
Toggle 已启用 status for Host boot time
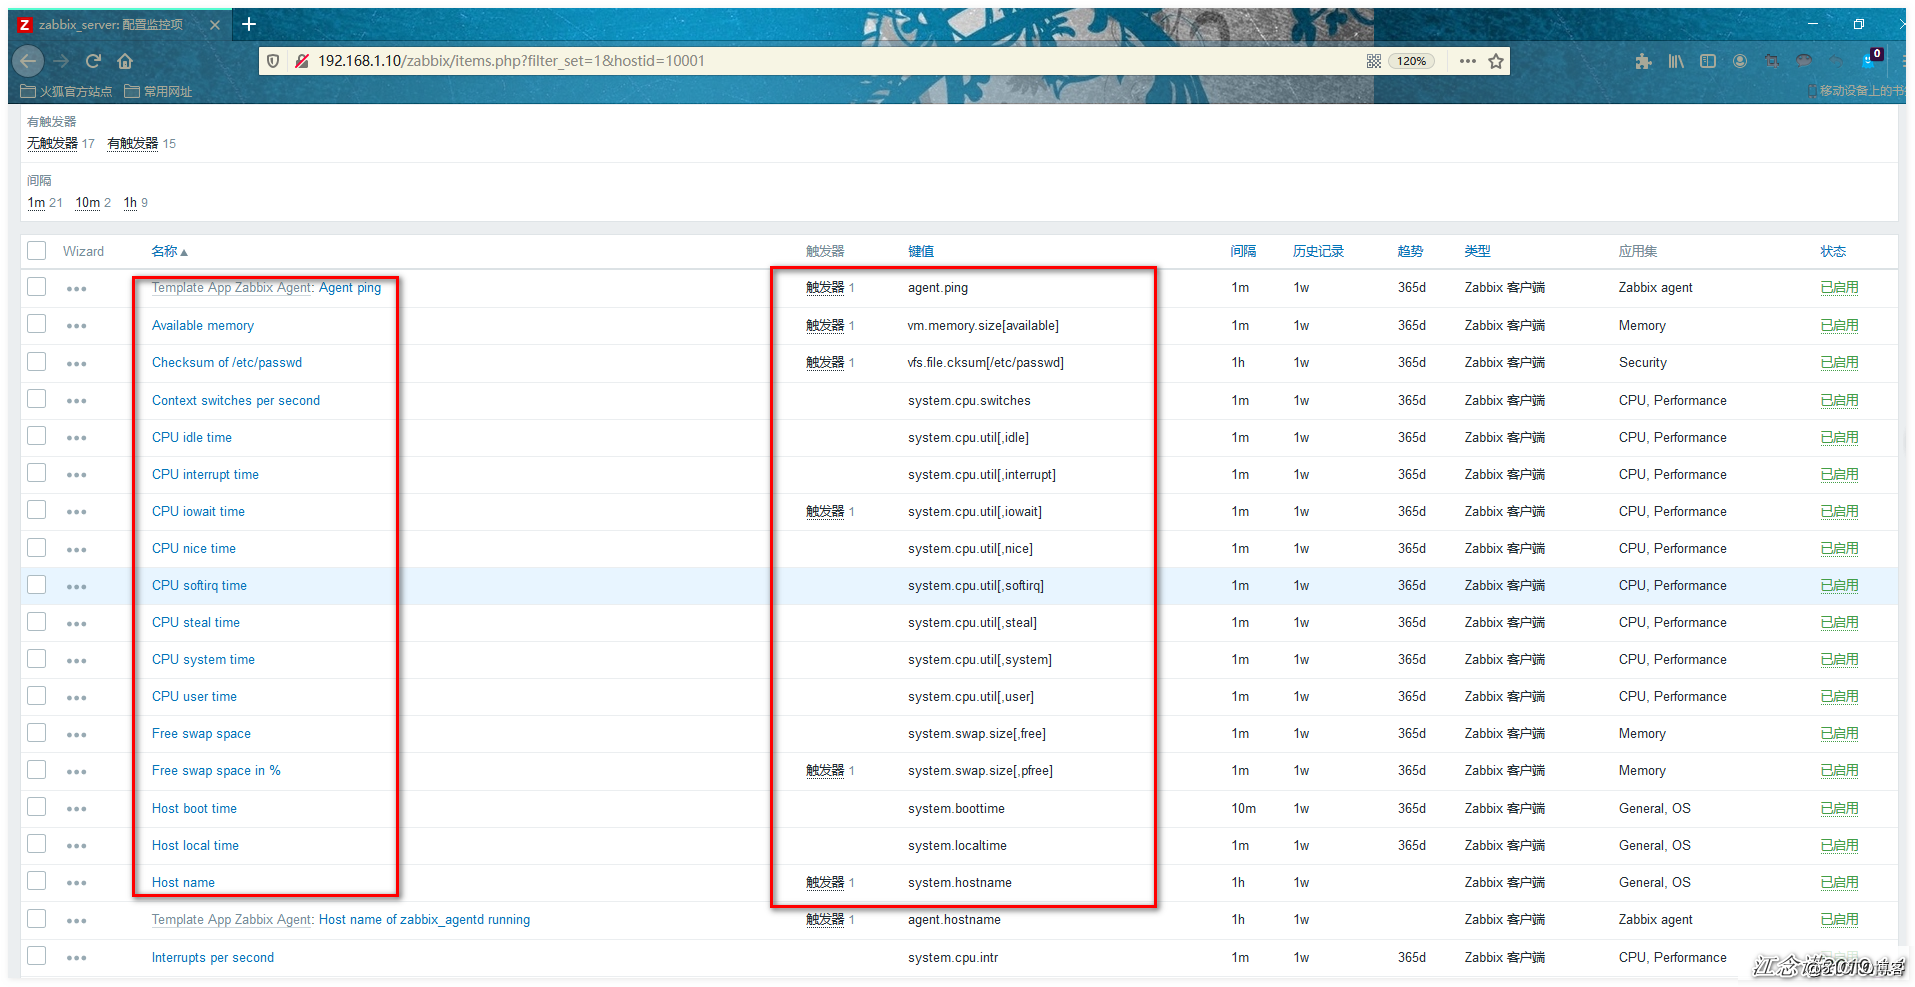[x=1839, y=809]
